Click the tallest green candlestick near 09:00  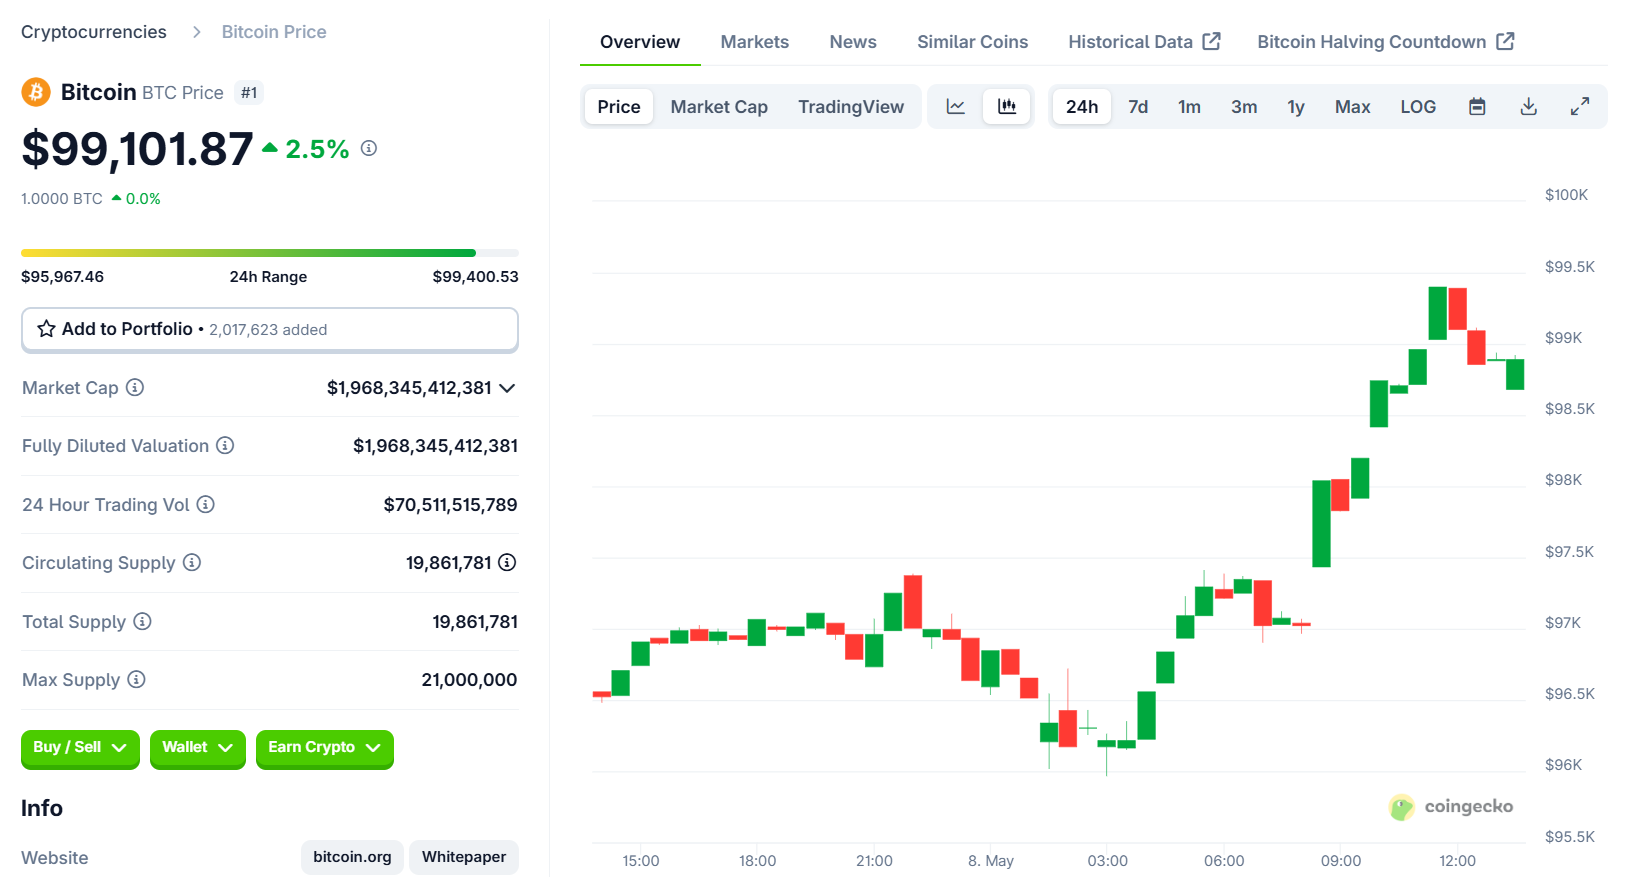tap(1321, 523)
